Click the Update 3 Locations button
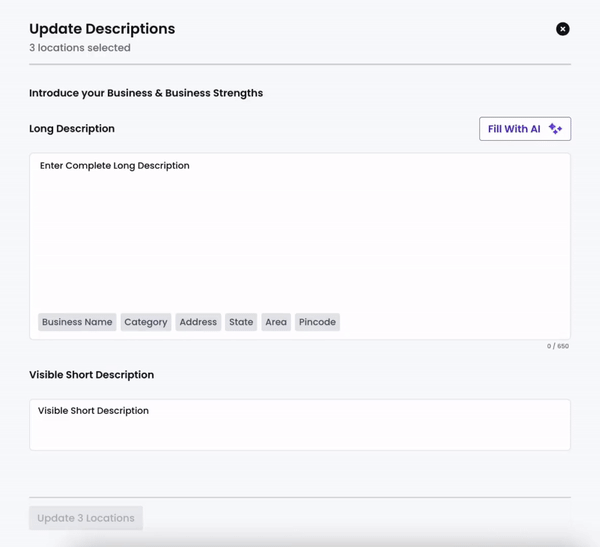This screenshot has height=547, width=600. pos(86,518)
